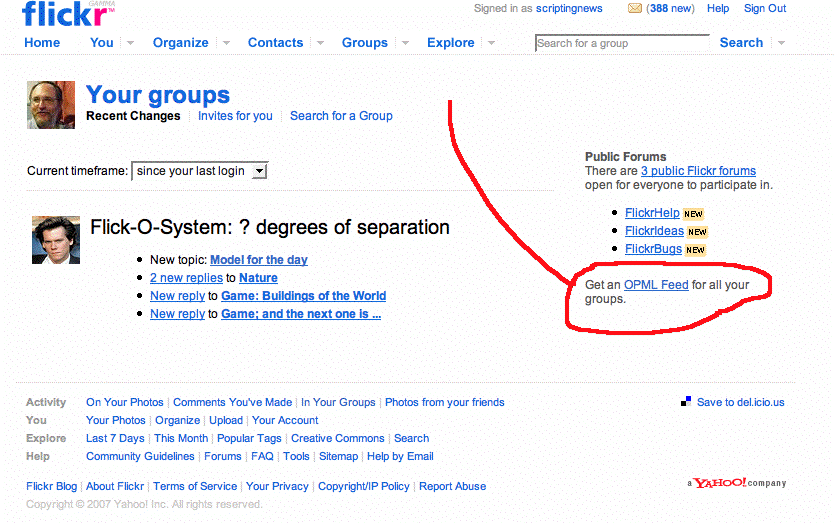Screen dimensions: 835x523
Task: Open the Flick-O-System group thumbnail
Action: pyautogui.click(x=56, y=239)
